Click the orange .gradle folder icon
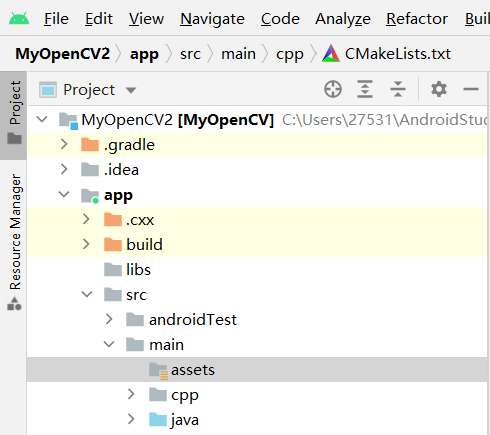The width and height of the screenshot is (490, 435). 90,144
